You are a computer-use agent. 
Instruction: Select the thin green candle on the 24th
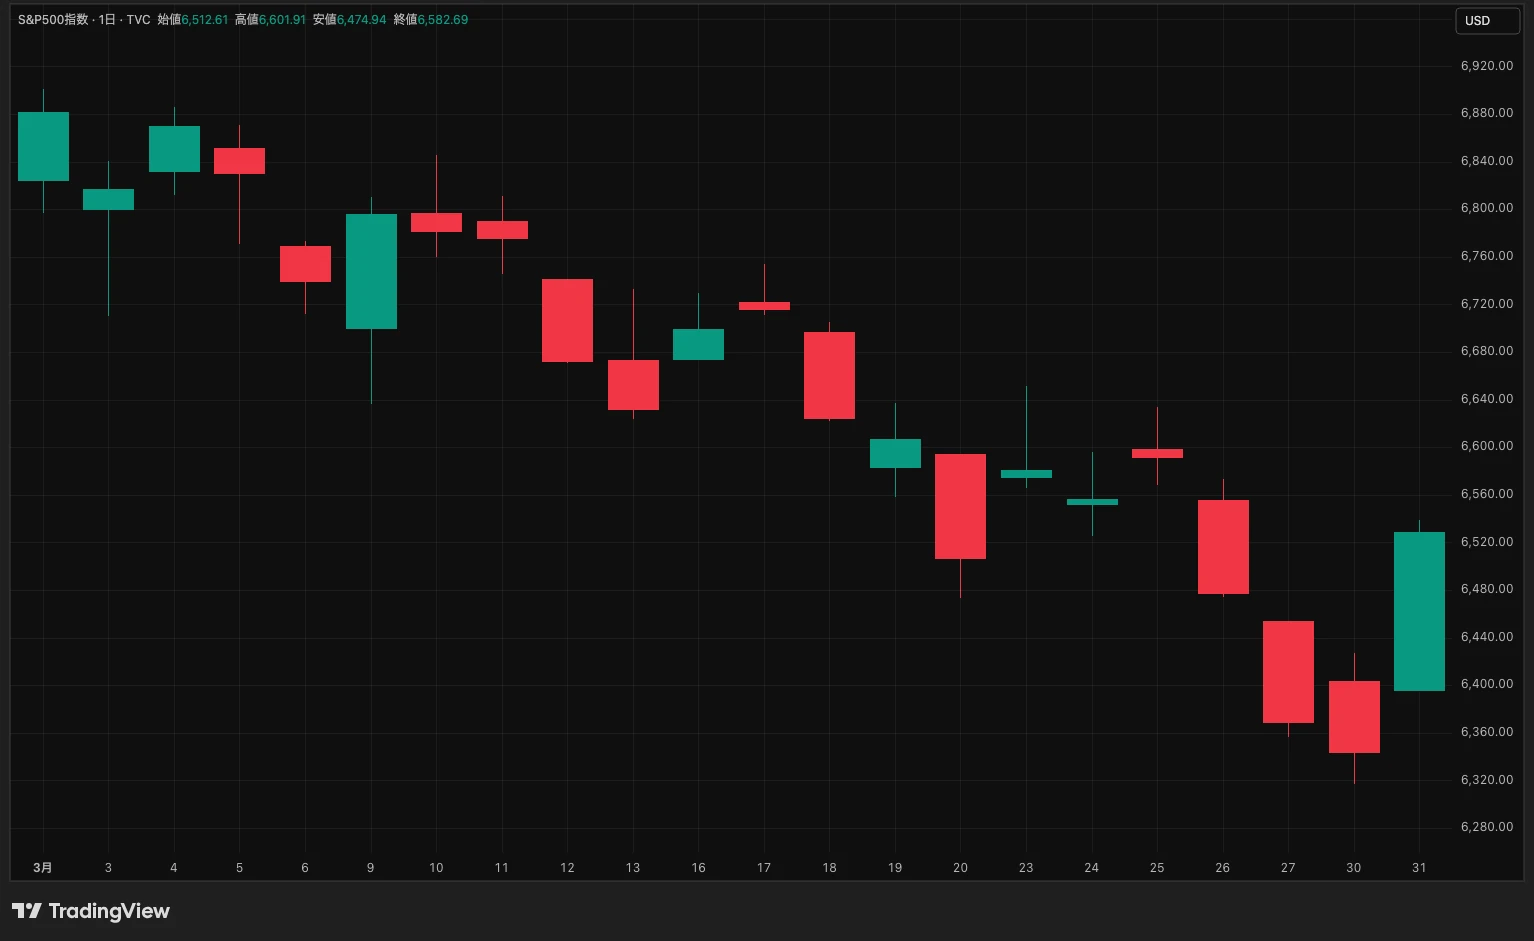tap(1092, 502)
